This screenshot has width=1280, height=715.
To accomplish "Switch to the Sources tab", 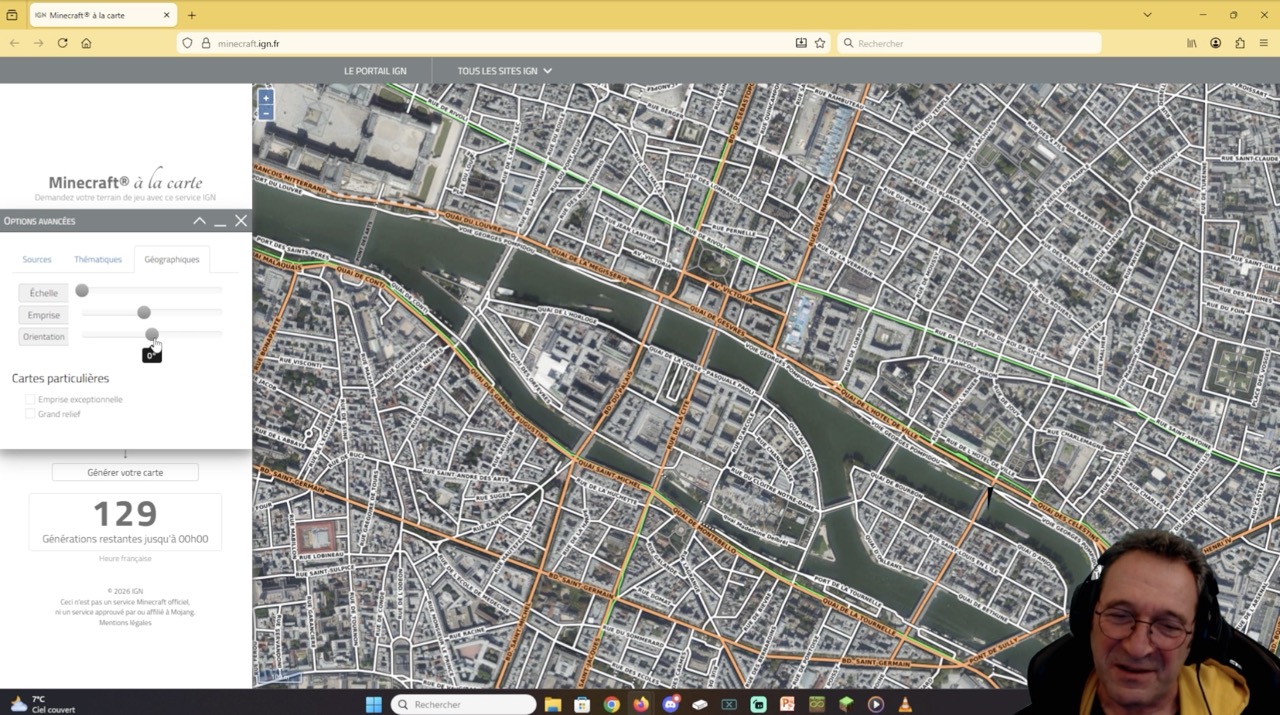I will coord(37,259).
